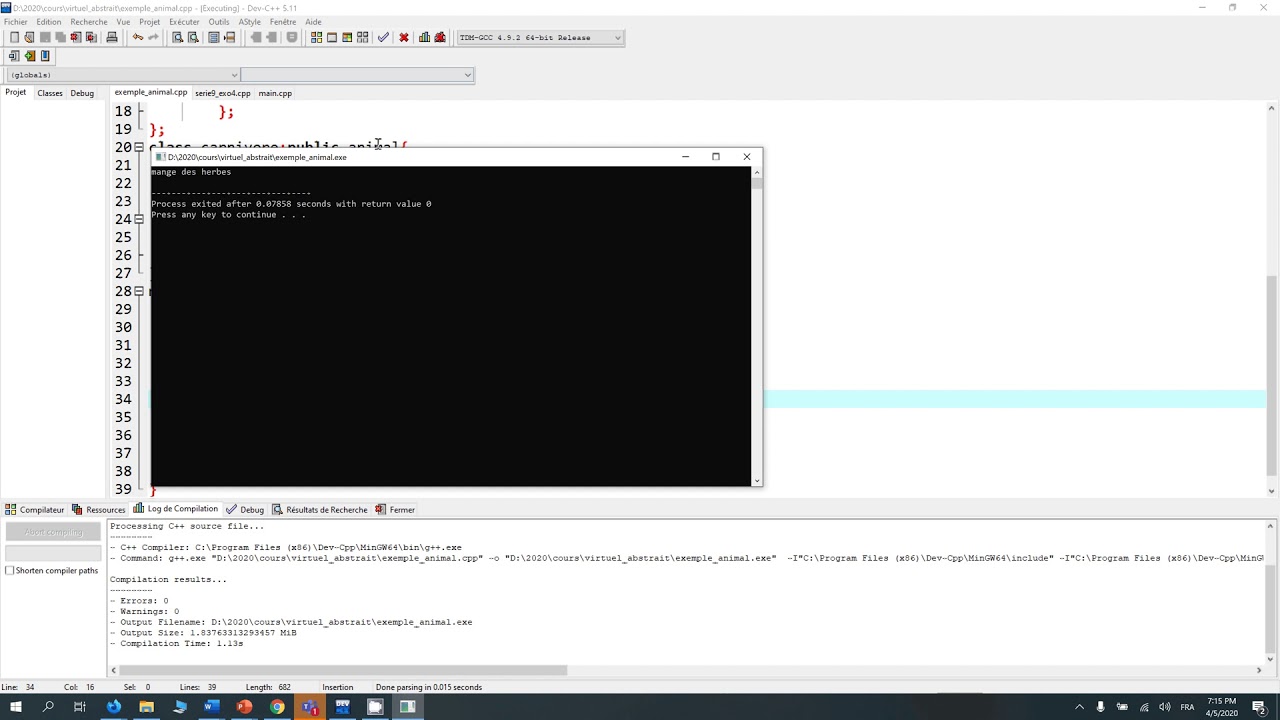Toggle the Shorten compiler paths checkbox

pos(10,570)
